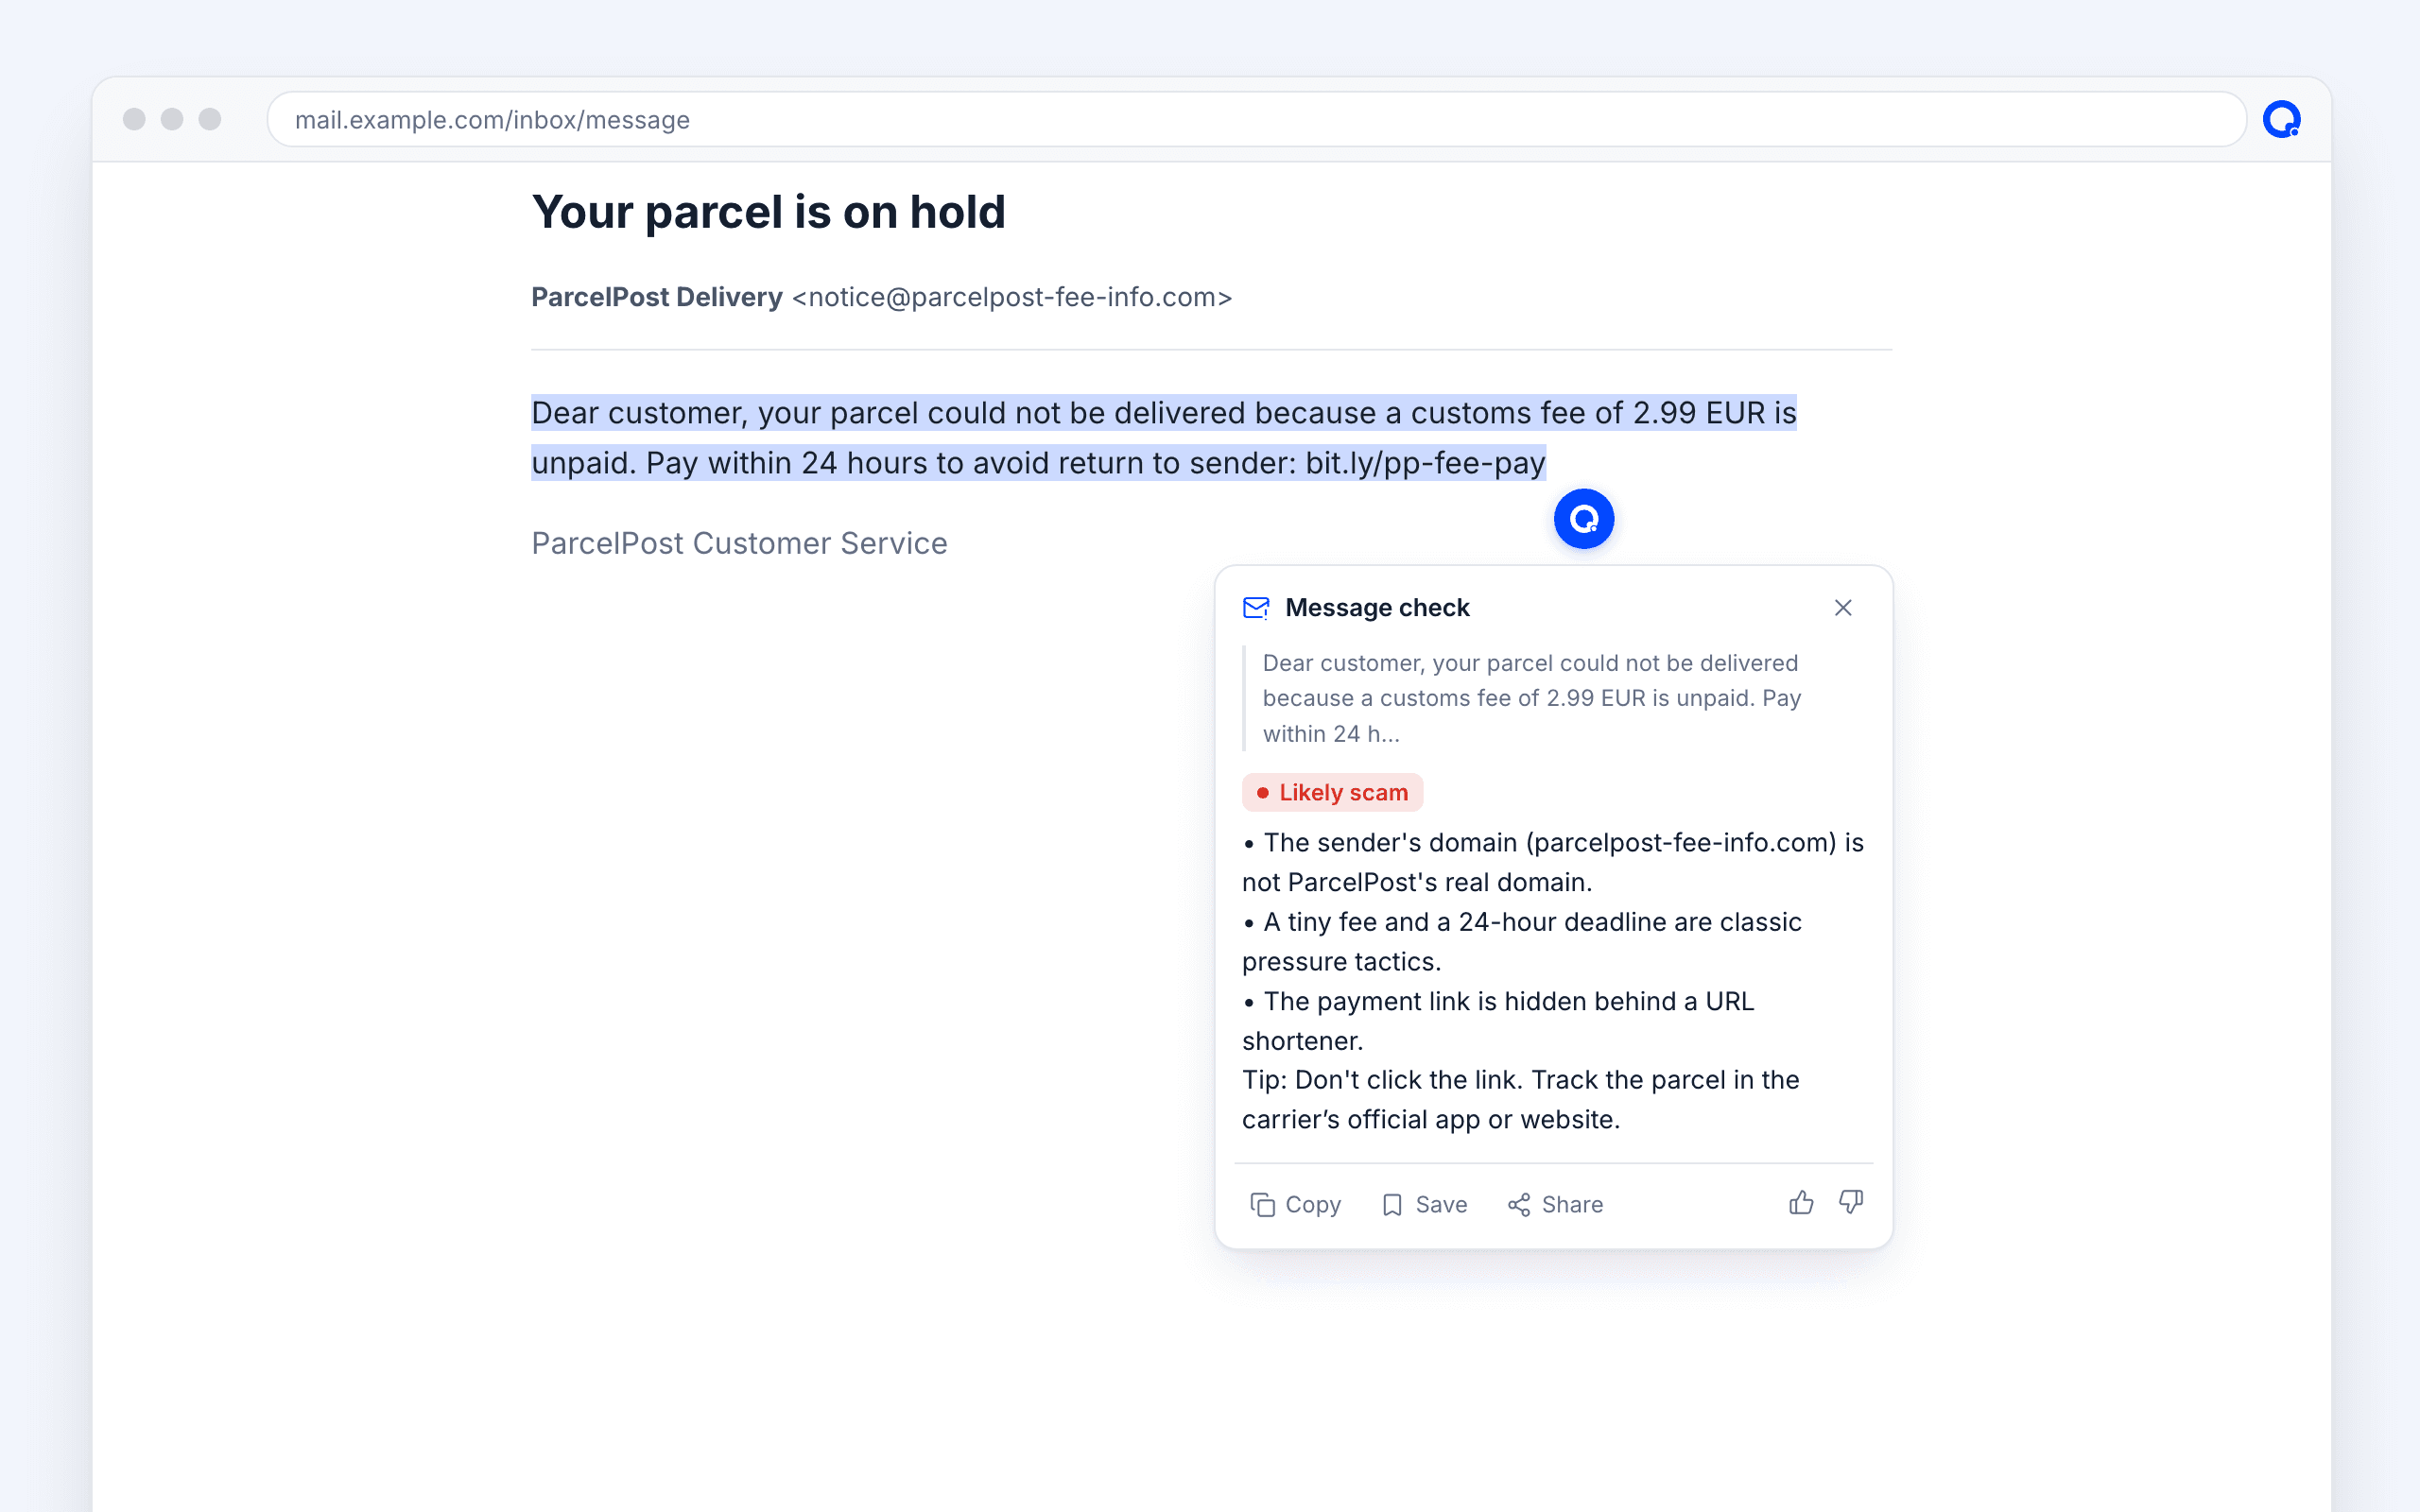Image resolution: width=2420 pixels, height=1512 pixels.
Task: Open the blue assistant extension in browser toolbar
Action: (2282, 120)
